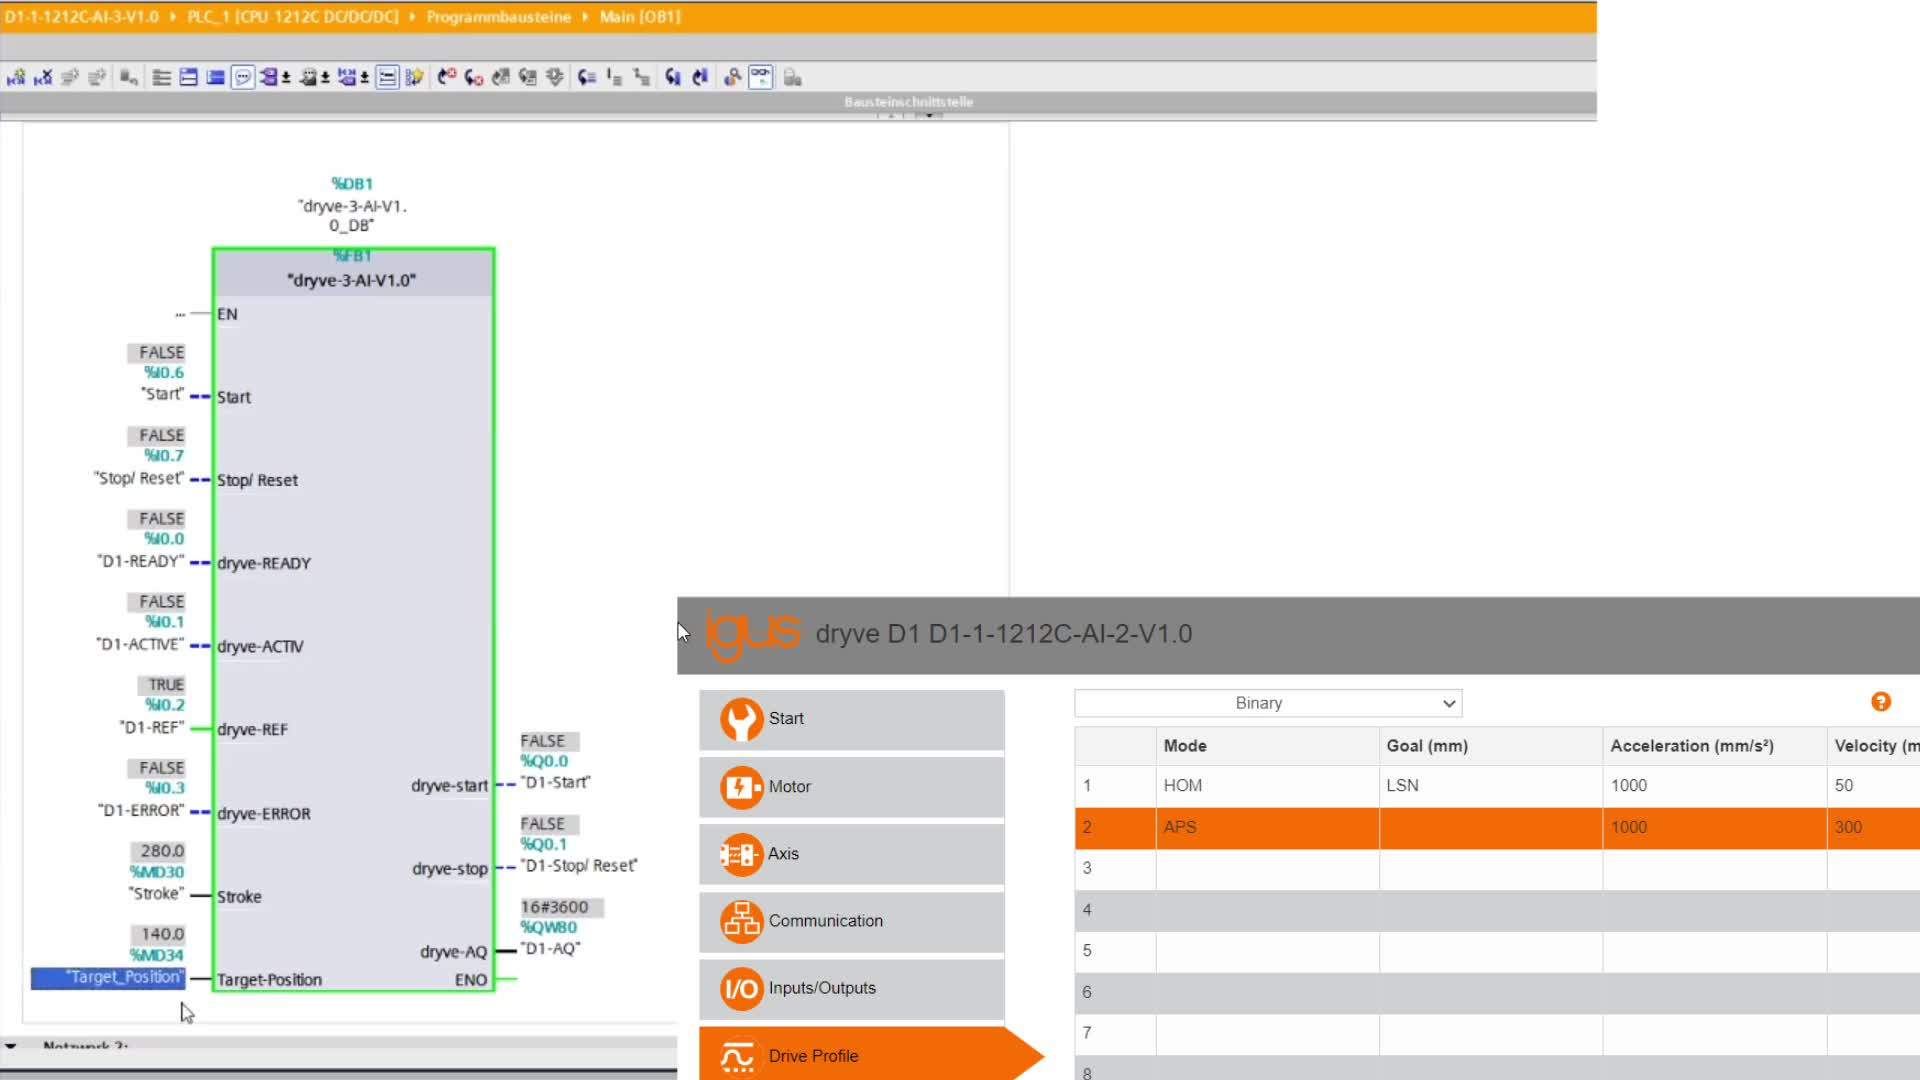Click the Insert network toolbar icon
The height and width of the screenshot is (1080, 1920).
click(x=16, y=77)
